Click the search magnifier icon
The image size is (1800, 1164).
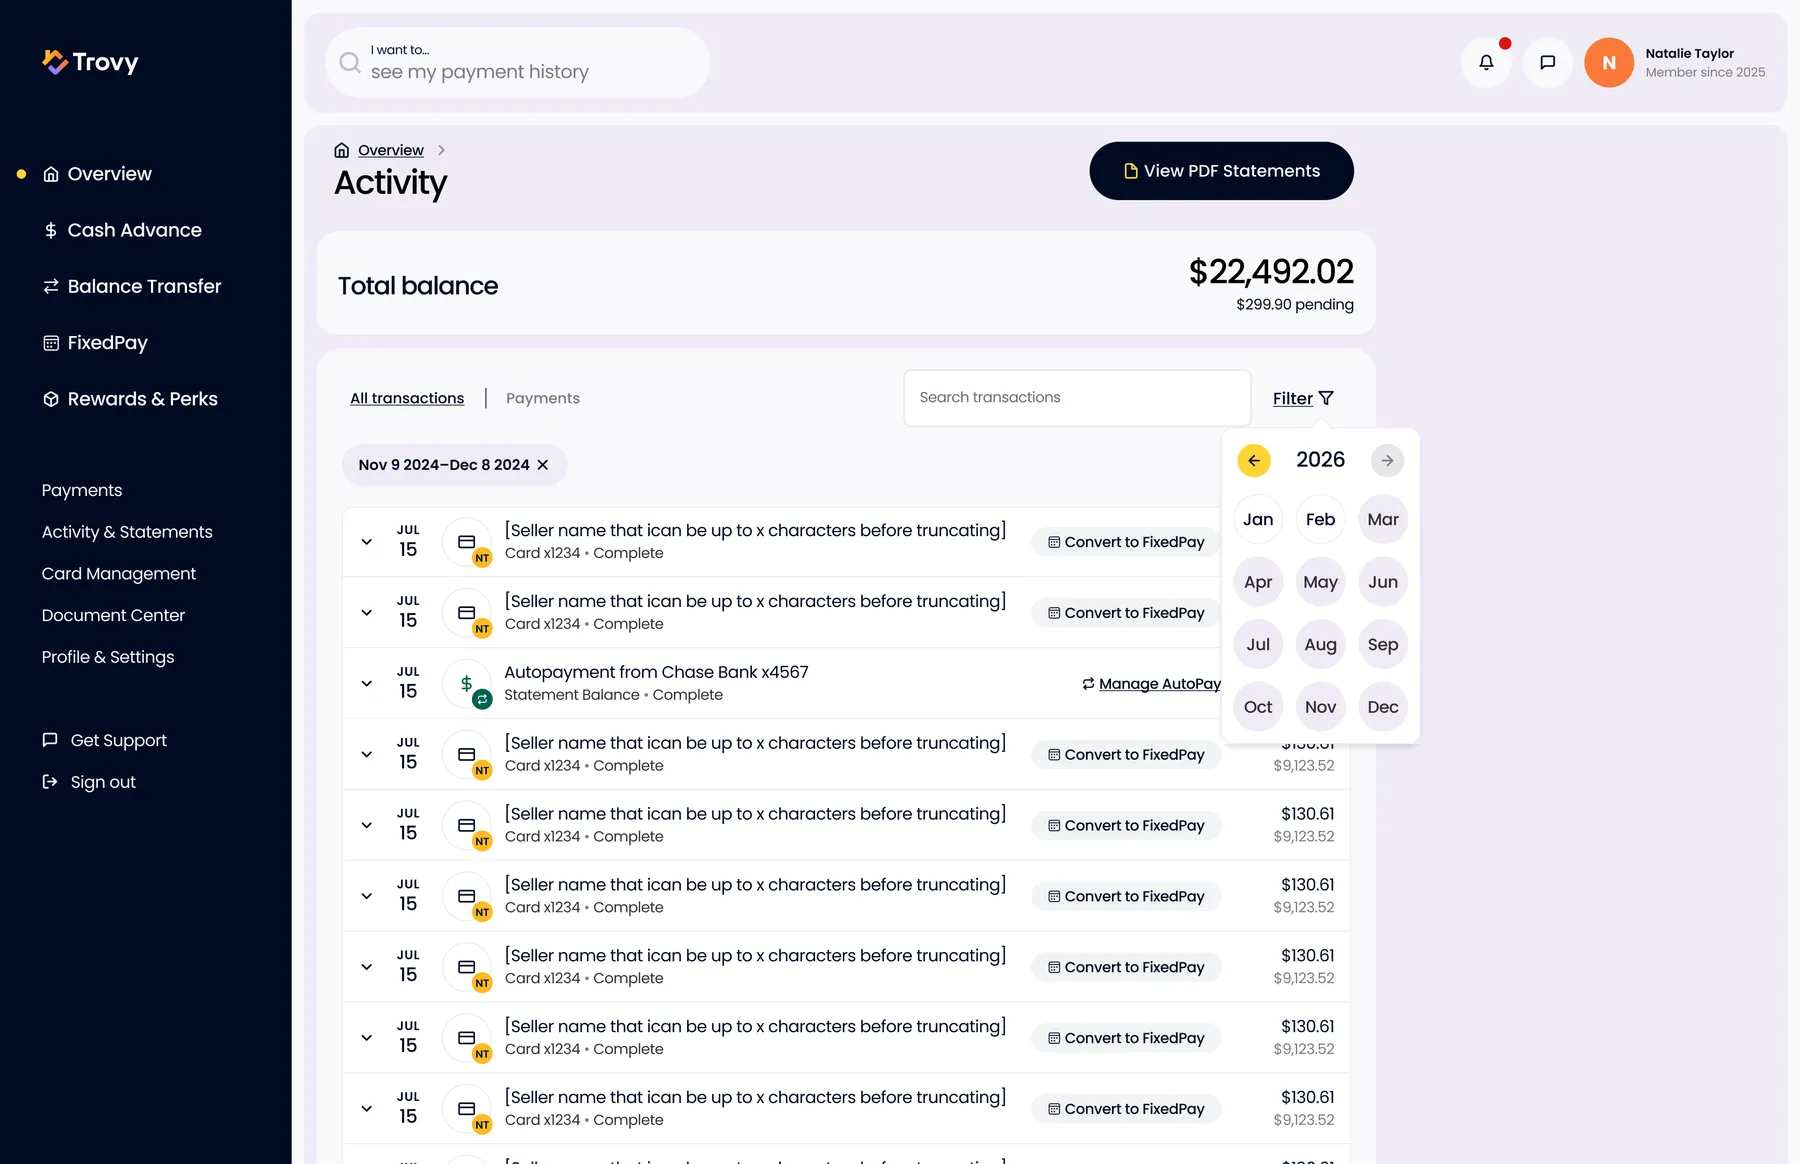(x=350, y=63)
